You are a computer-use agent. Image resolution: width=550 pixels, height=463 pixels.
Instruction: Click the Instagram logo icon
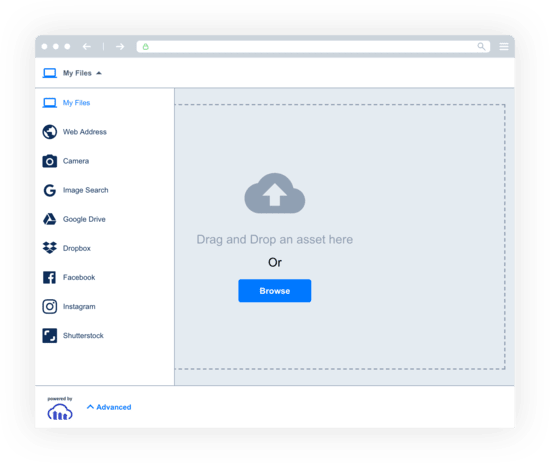pyautogui.click(x=49, y=307)
